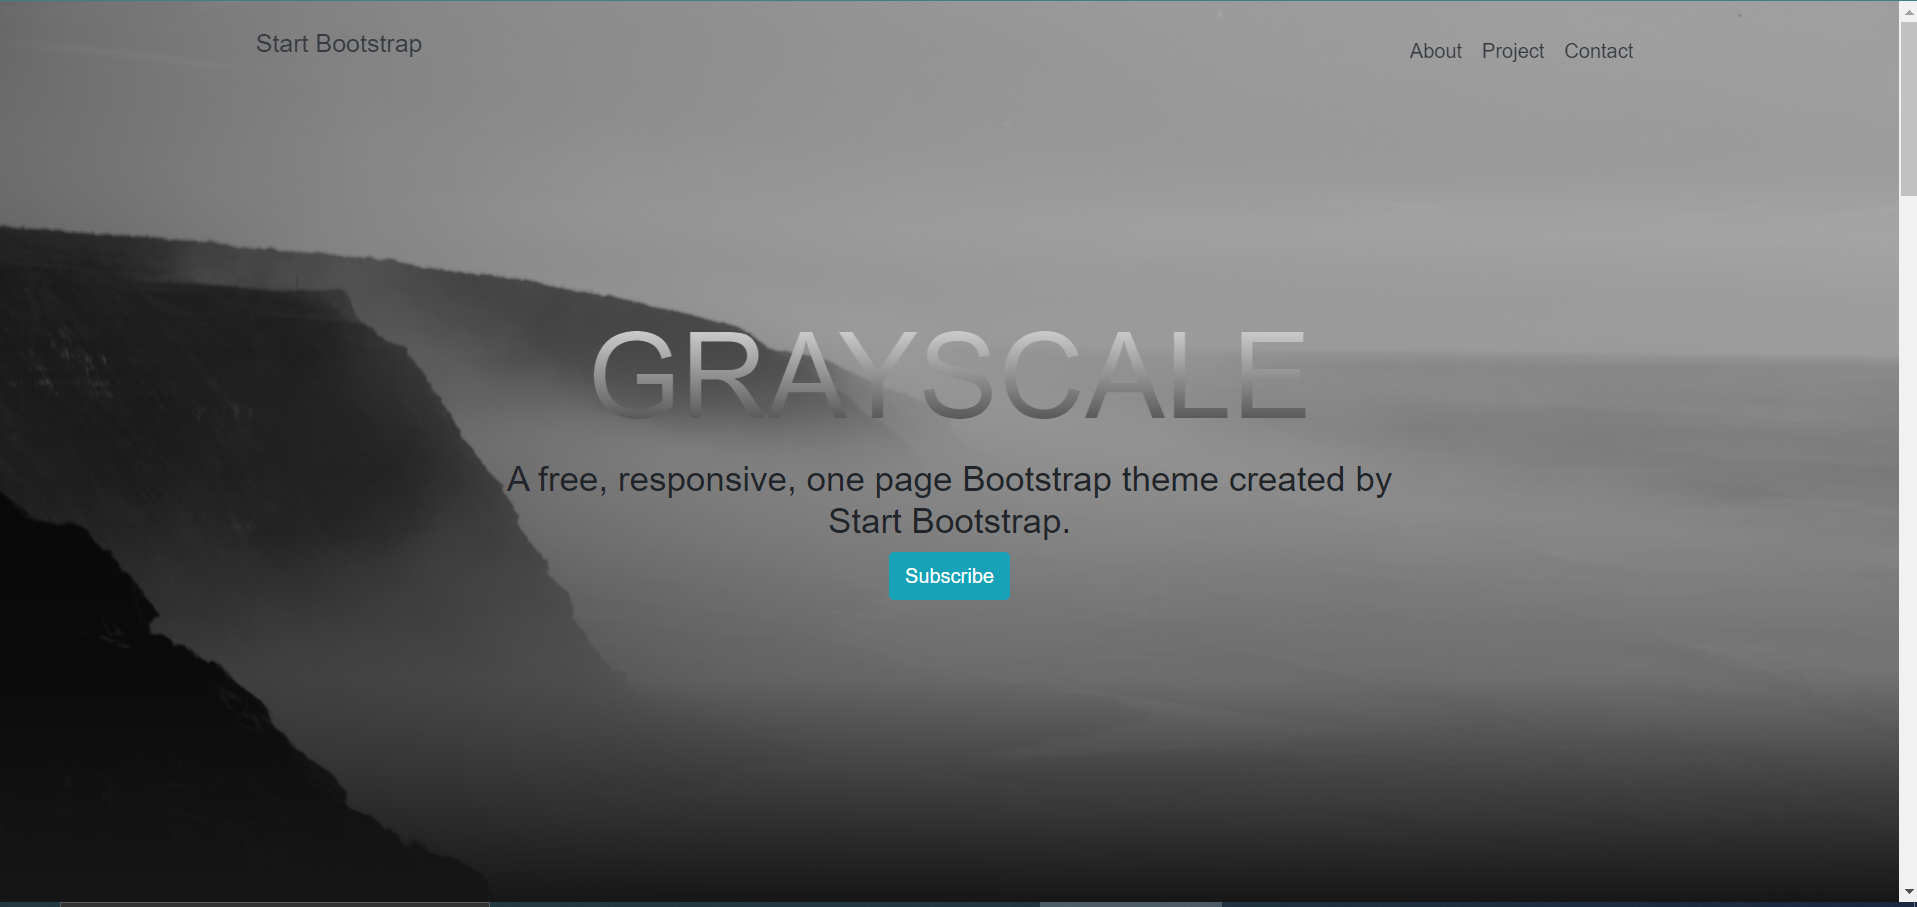Click the word "responsive" in the tagline

click(706, 480)
